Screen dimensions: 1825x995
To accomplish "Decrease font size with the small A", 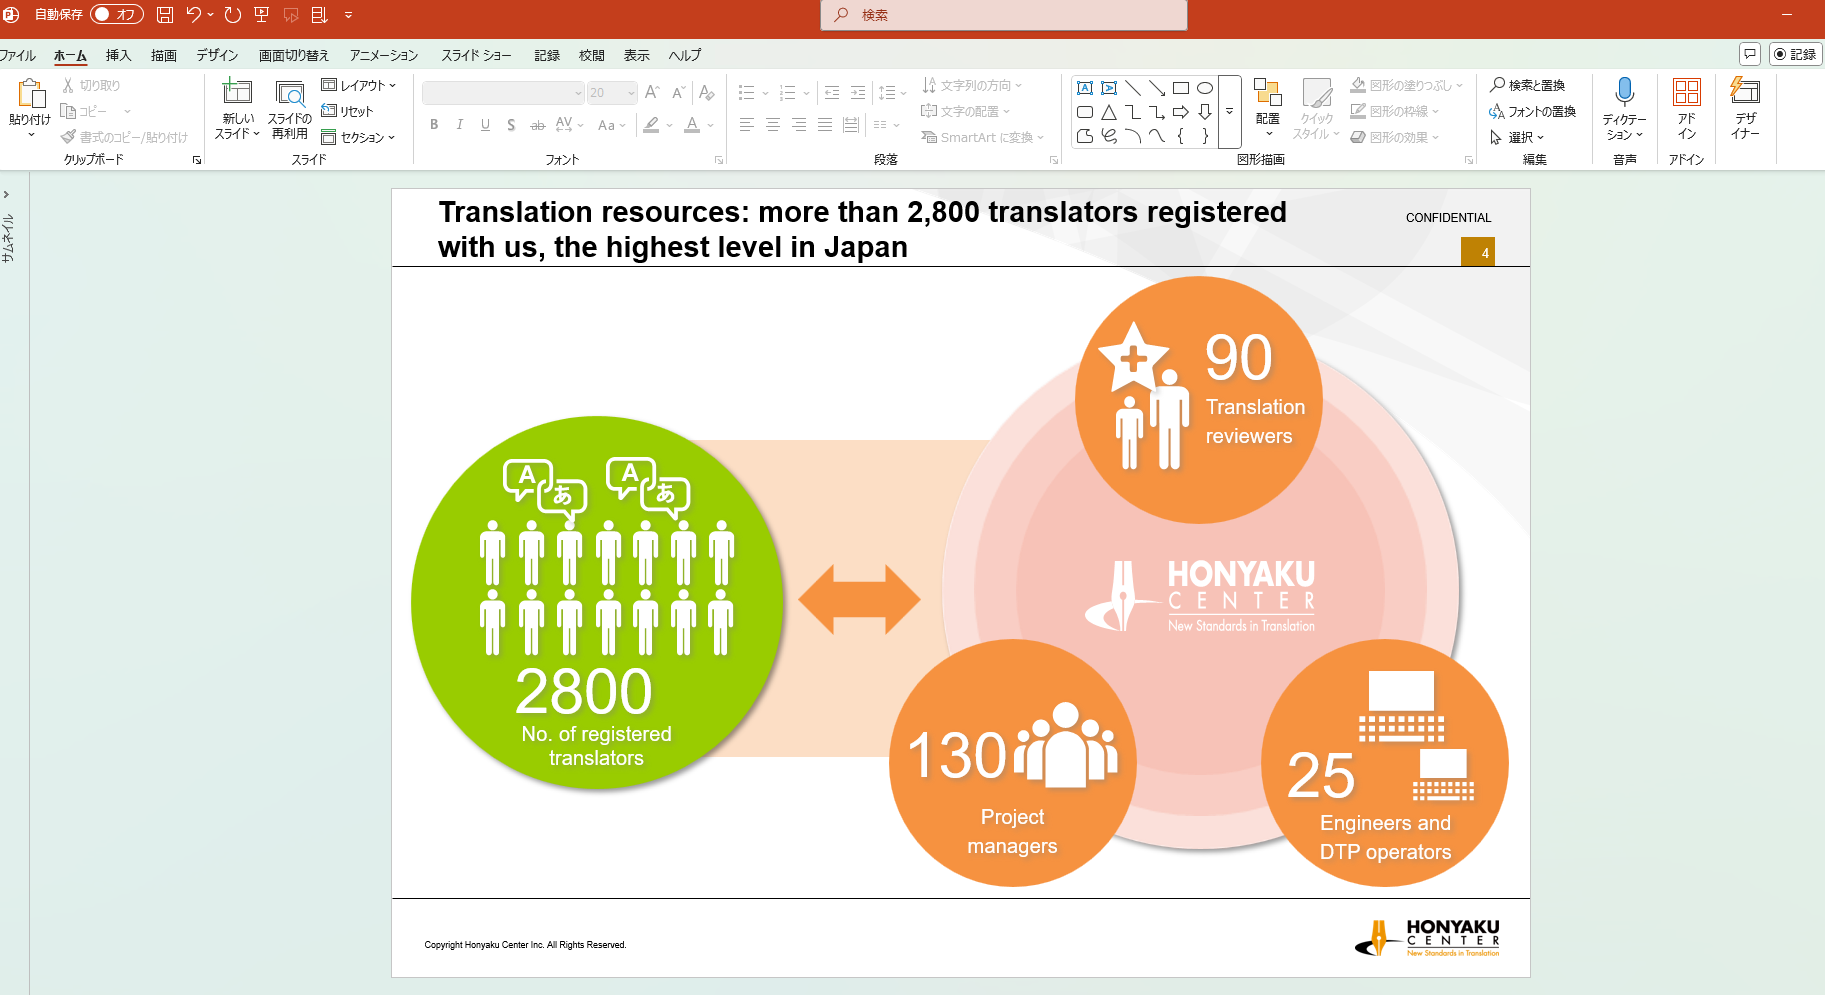I will (678, 93).
